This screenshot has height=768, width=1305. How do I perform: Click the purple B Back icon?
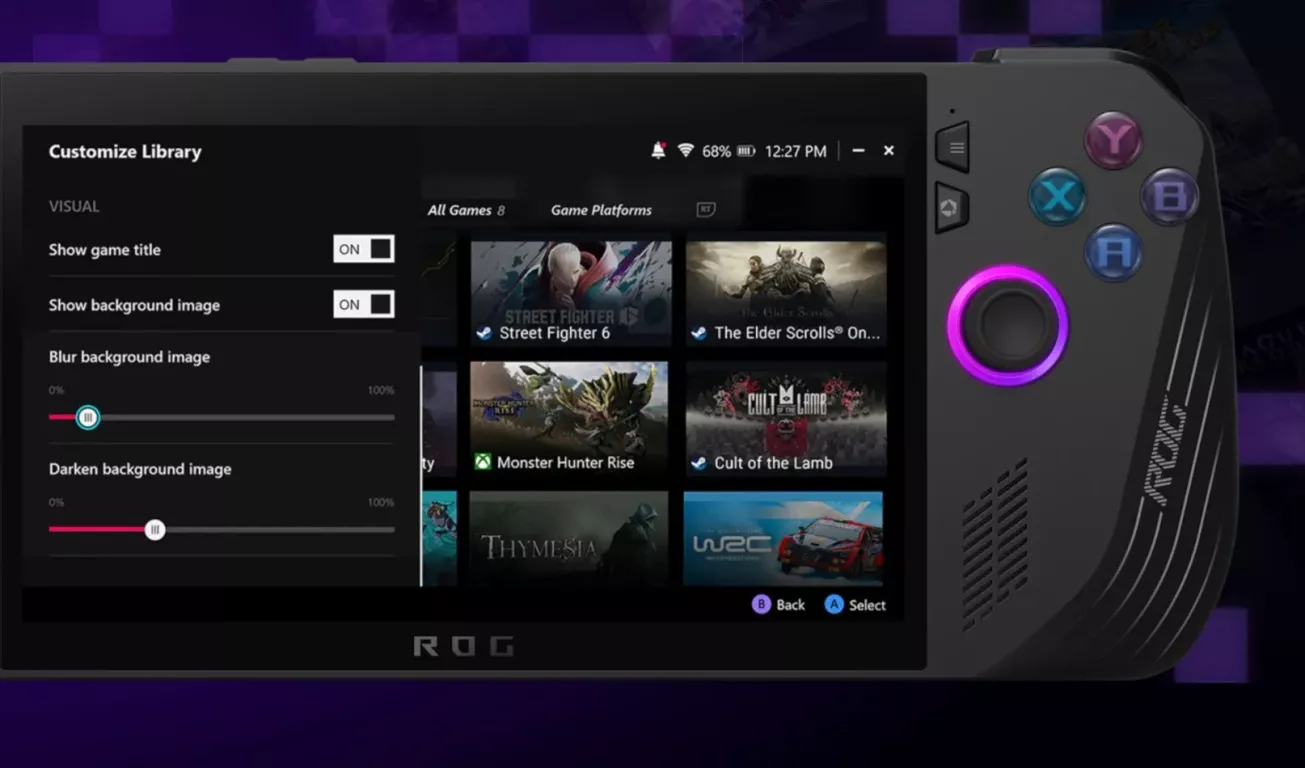tap(761, 605)
